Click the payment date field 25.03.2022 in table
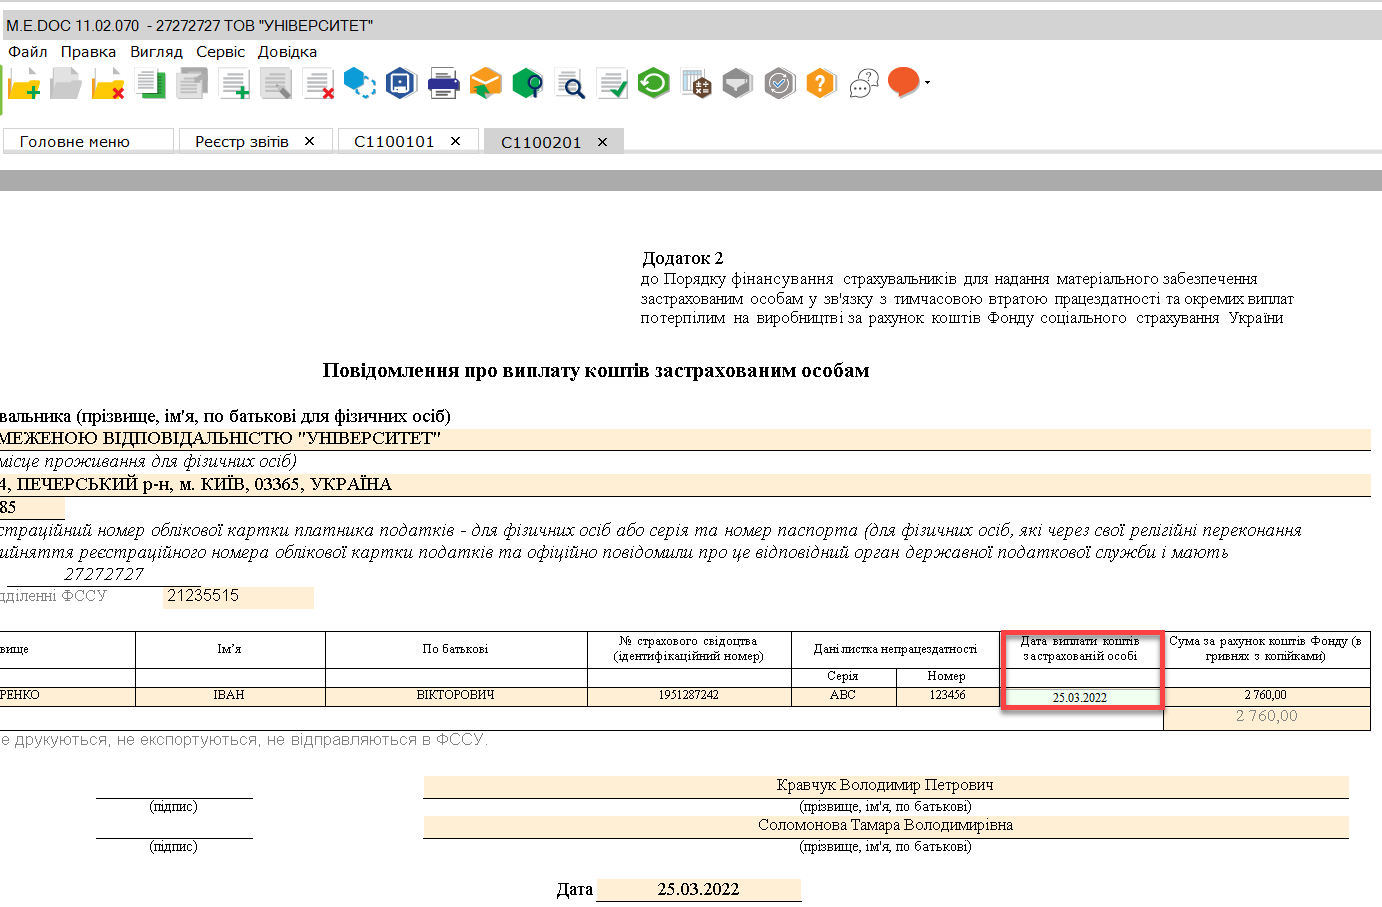Image resolution: width=1382 pixels, height=907 pixels. coord(1080,697)
